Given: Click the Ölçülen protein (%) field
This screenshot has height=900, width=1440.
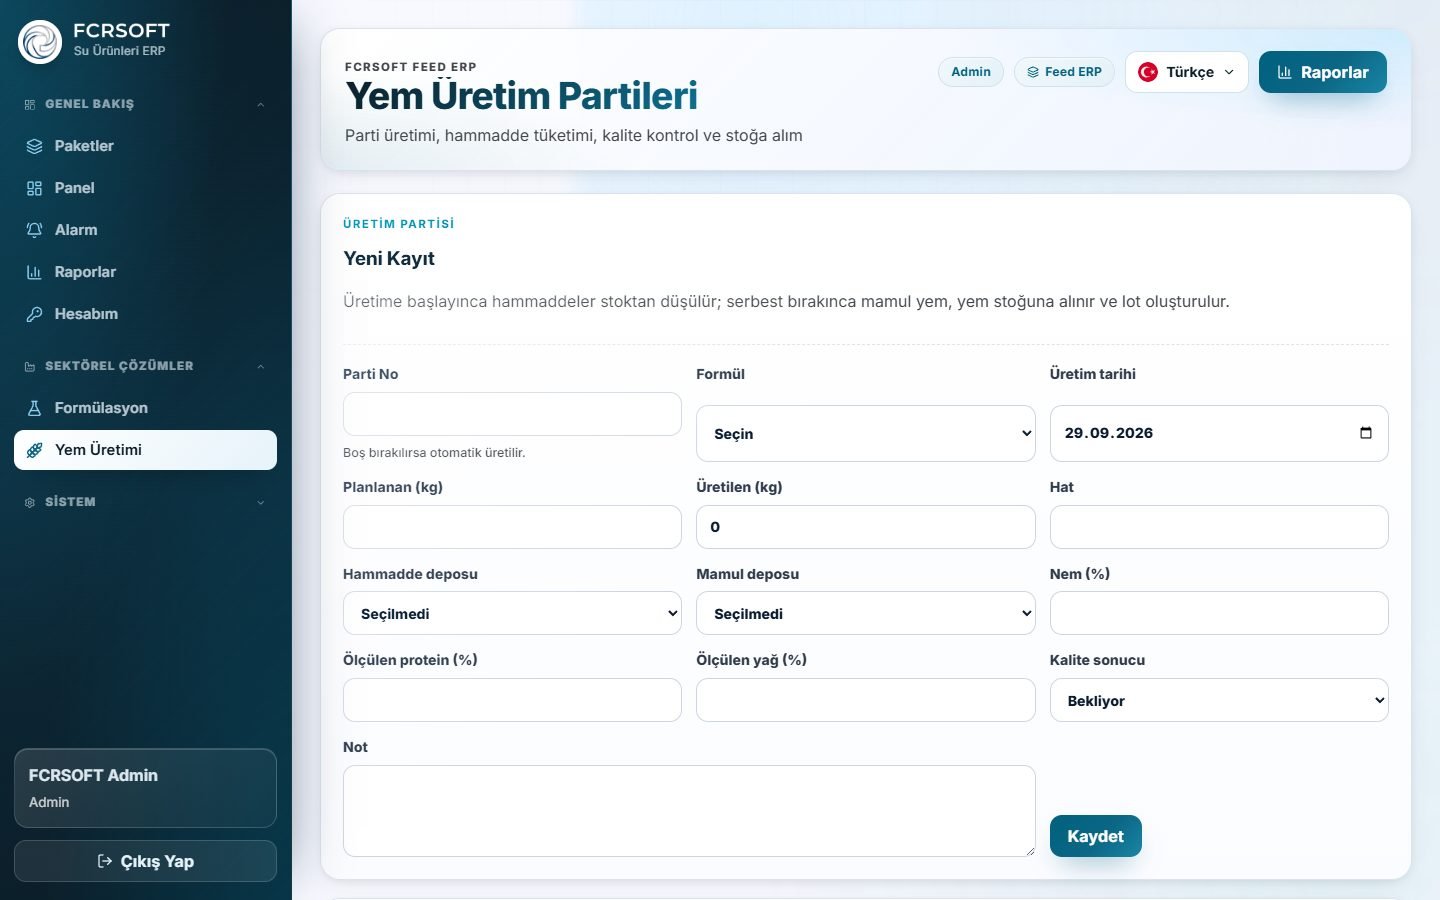Looking at the screenshot, I should 512,700.
